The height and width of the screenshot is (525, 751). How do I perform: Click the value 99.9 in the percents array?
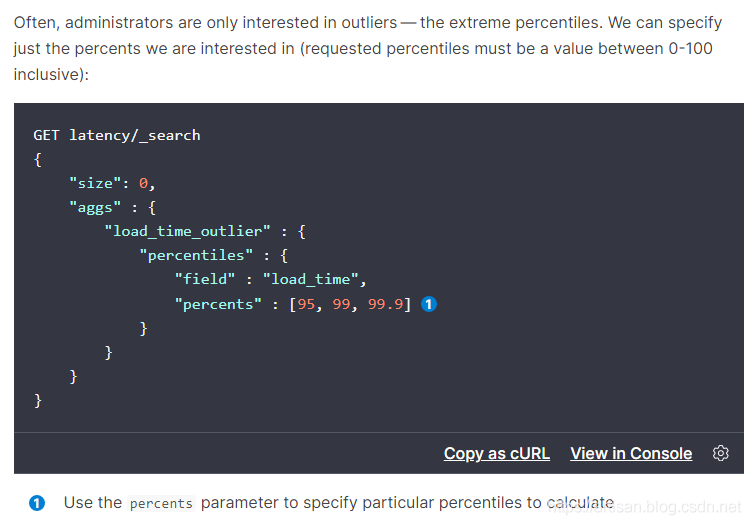pos(386,304)
